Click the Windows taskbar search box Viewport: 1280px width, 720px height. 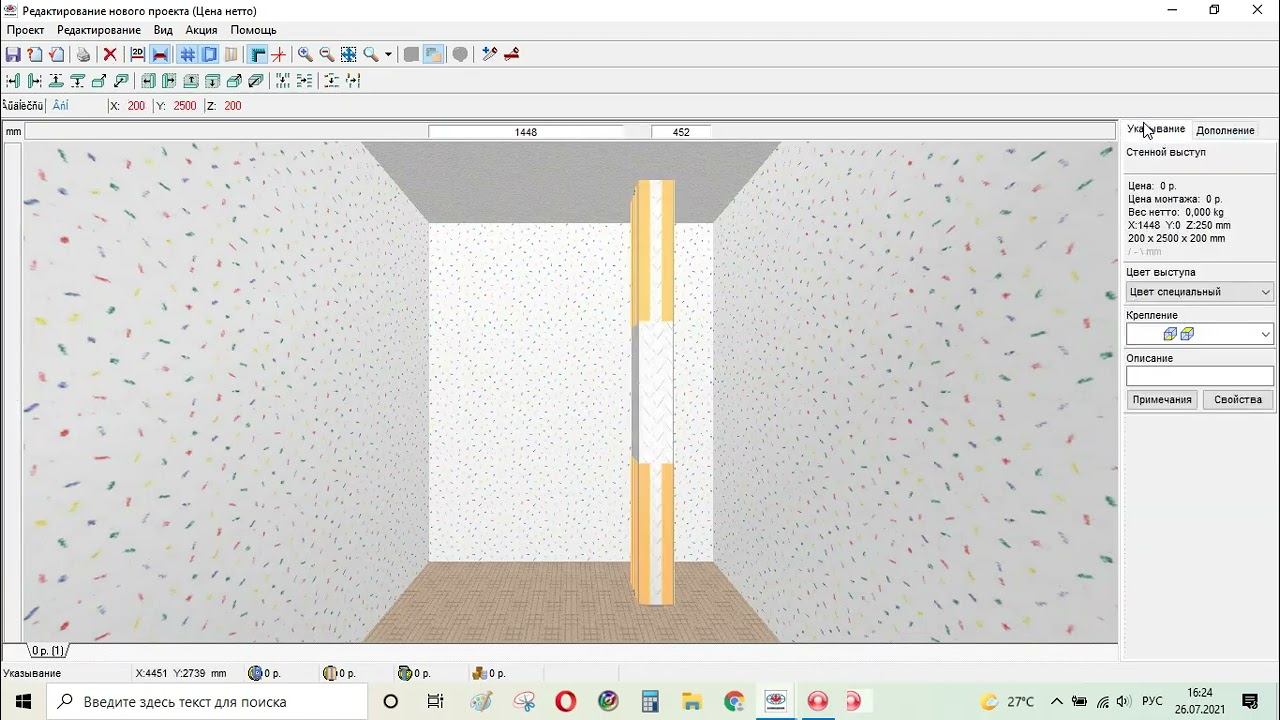pyautogui.click(x=209, y=701)
